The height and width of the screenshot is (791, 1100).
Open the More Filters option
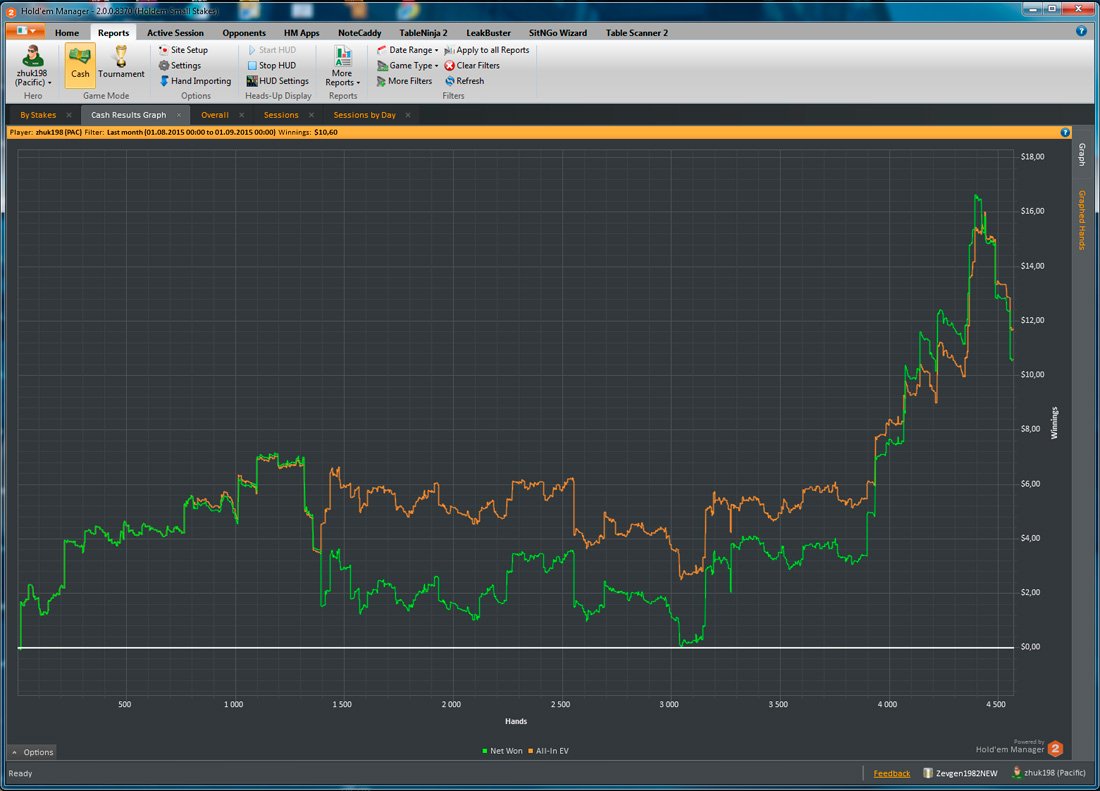coord(404,81)
